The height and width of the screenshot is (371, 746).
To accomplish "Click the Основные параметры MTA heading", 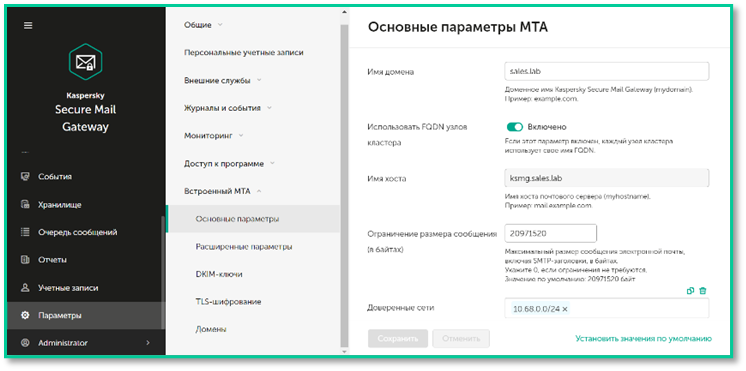I will point(458,27).
